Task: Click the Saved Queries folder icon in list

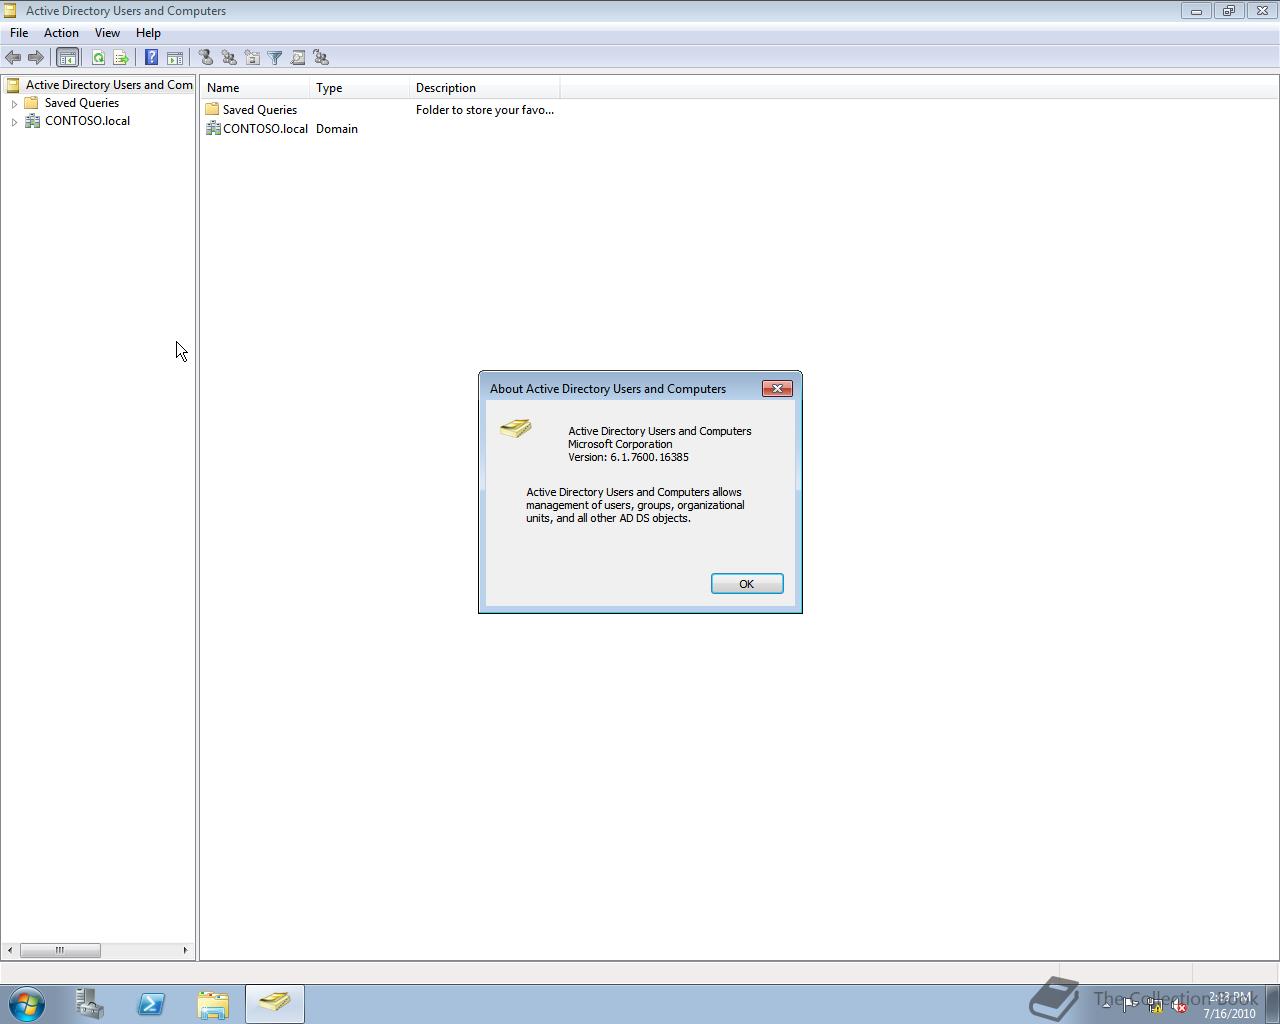Action: pyautogui.click(x=212, y=109)
